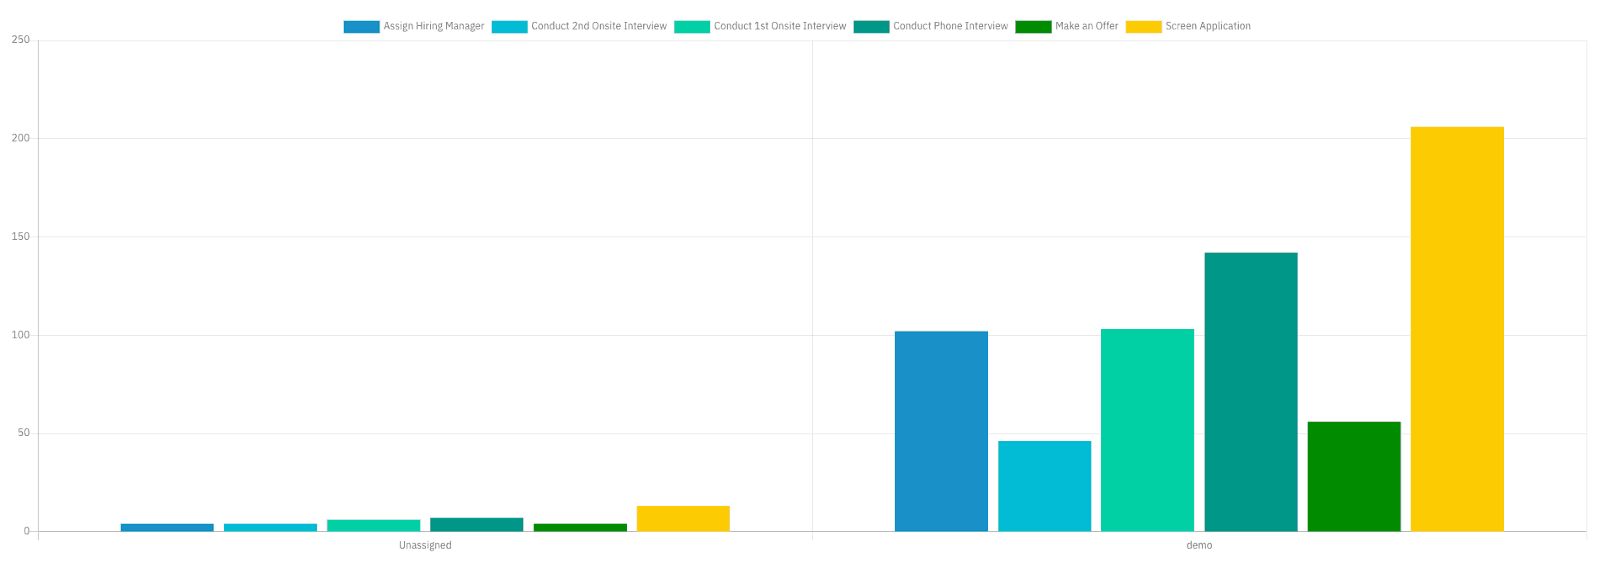Click the Conduct Phone Interview legend swatch
The image size is (1600, 563).
tap(871, 27)
